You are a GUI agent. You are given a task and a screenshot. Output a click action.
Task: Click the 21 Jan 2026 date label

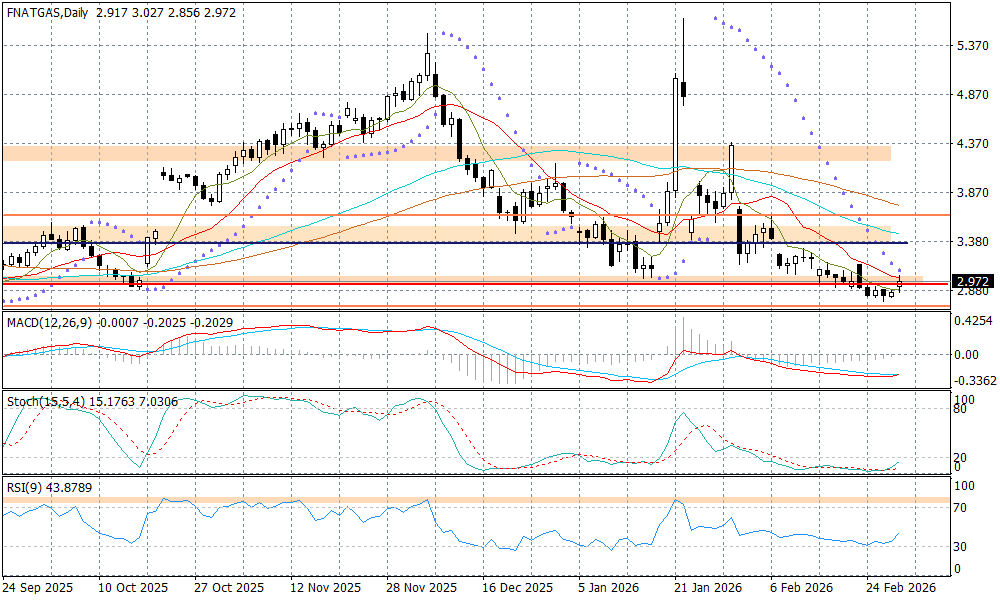[x=709, y=588]
